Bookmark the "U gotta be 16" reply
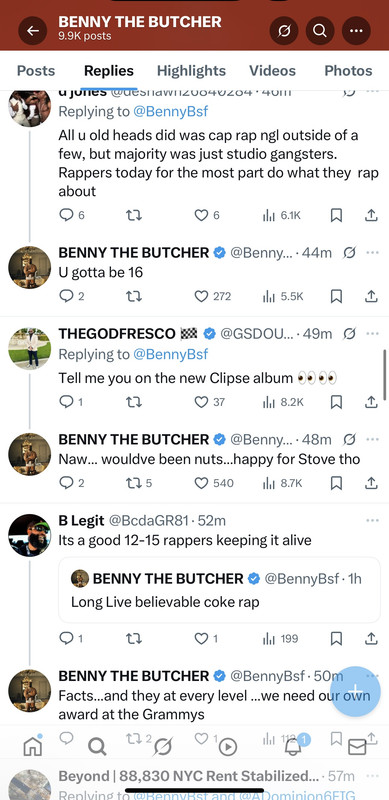Viewport: 389px width, 800px height. tap(336, 296)
